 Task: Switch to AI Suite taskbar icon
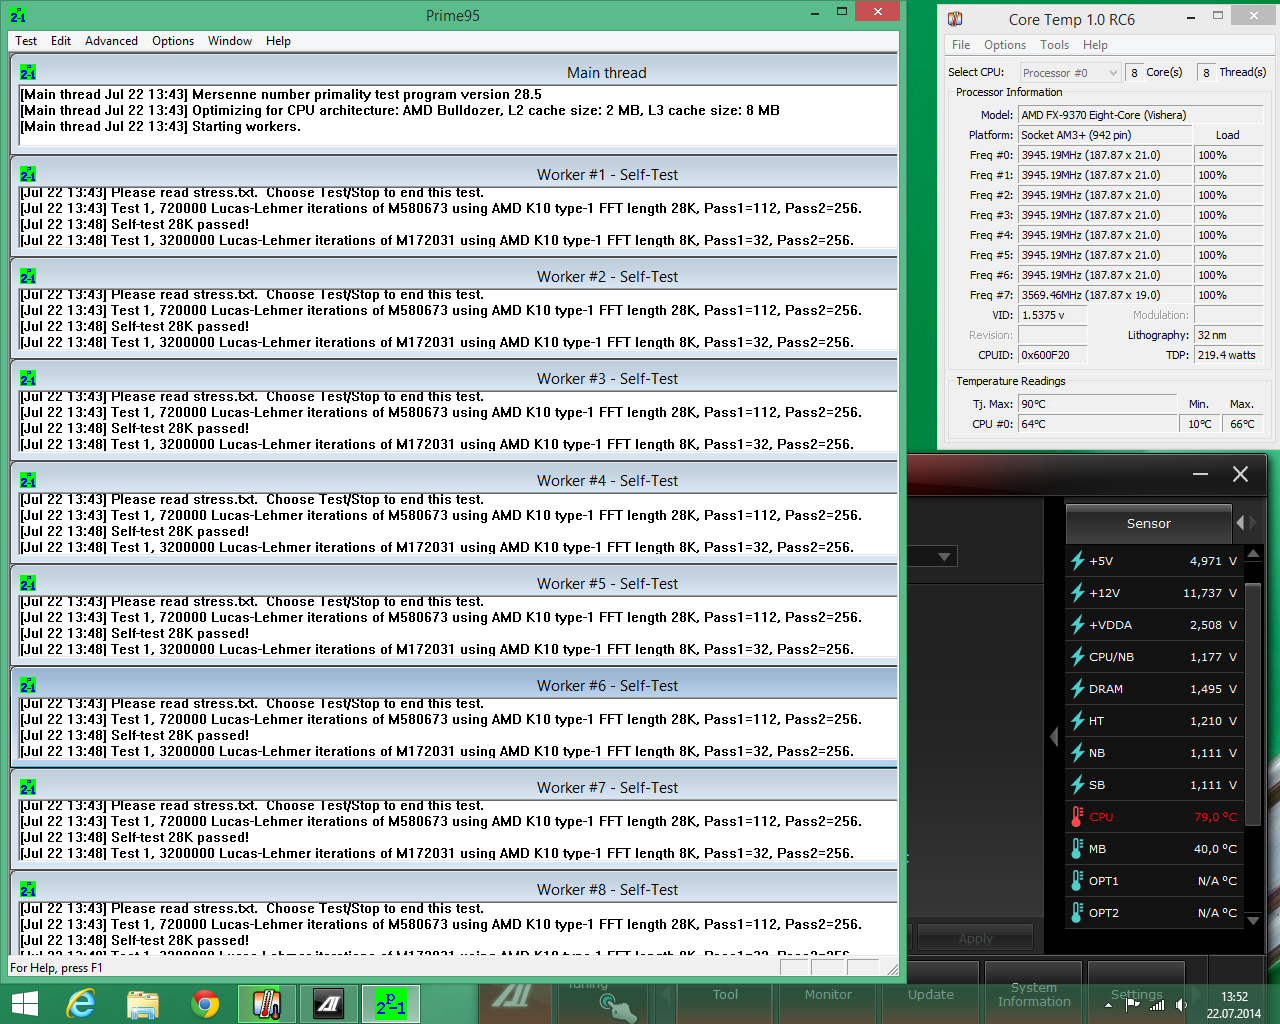[x=328, y=1004]
